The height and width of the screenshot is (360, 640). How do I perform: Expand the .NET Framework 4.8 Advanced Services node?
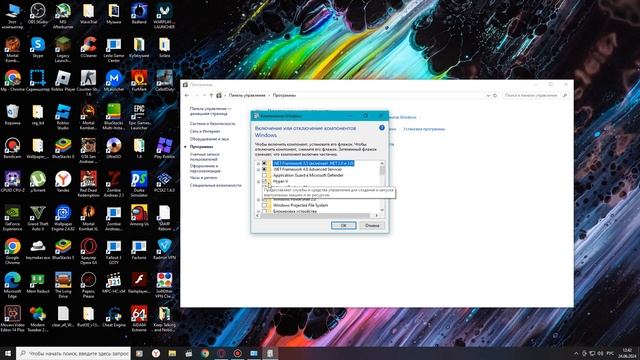pyautogui.click(x=258, y=169)
